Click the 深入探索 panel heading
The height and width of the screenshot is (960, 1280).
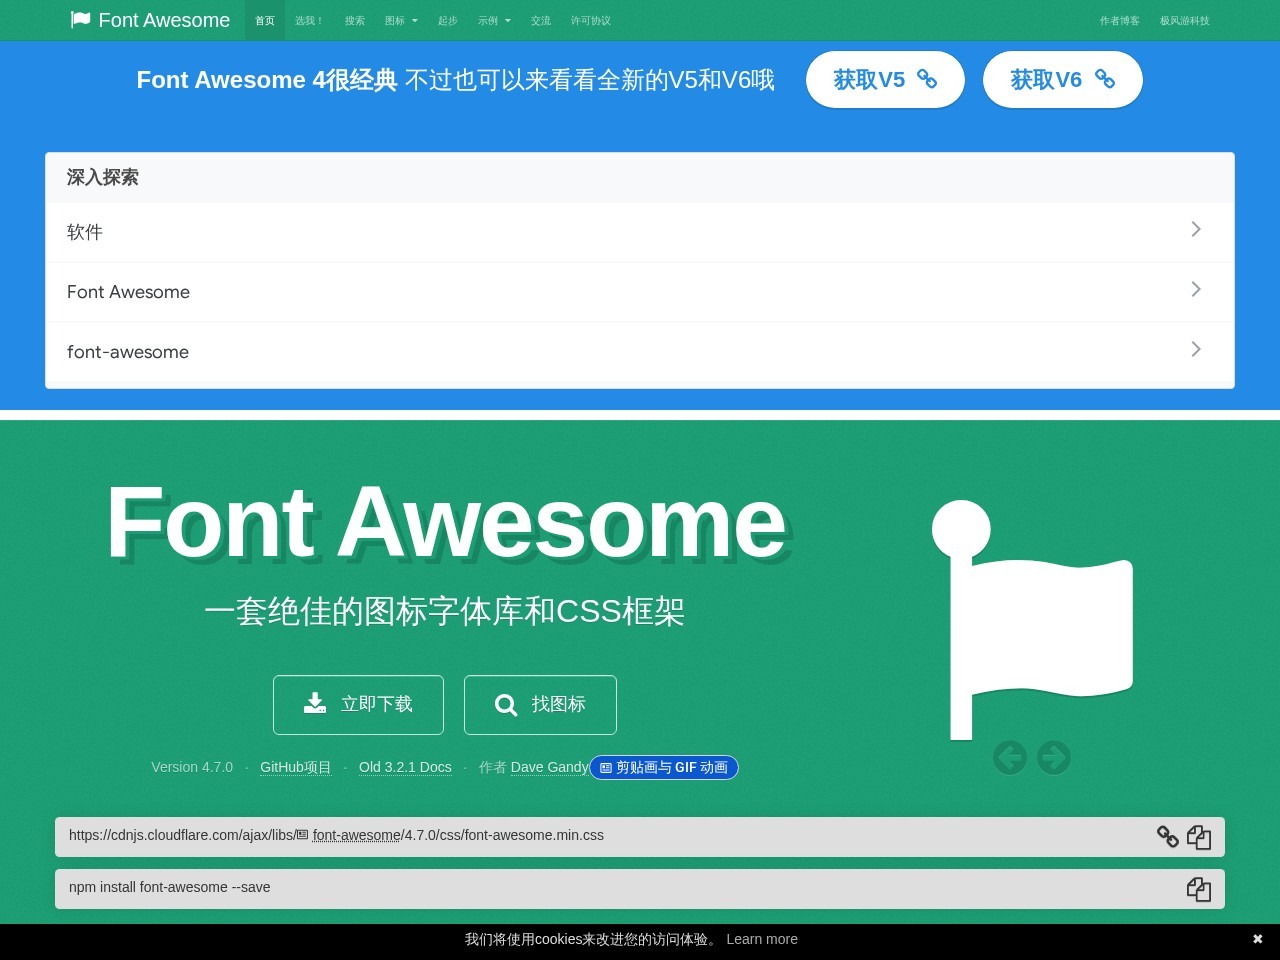tap(103, 177)
